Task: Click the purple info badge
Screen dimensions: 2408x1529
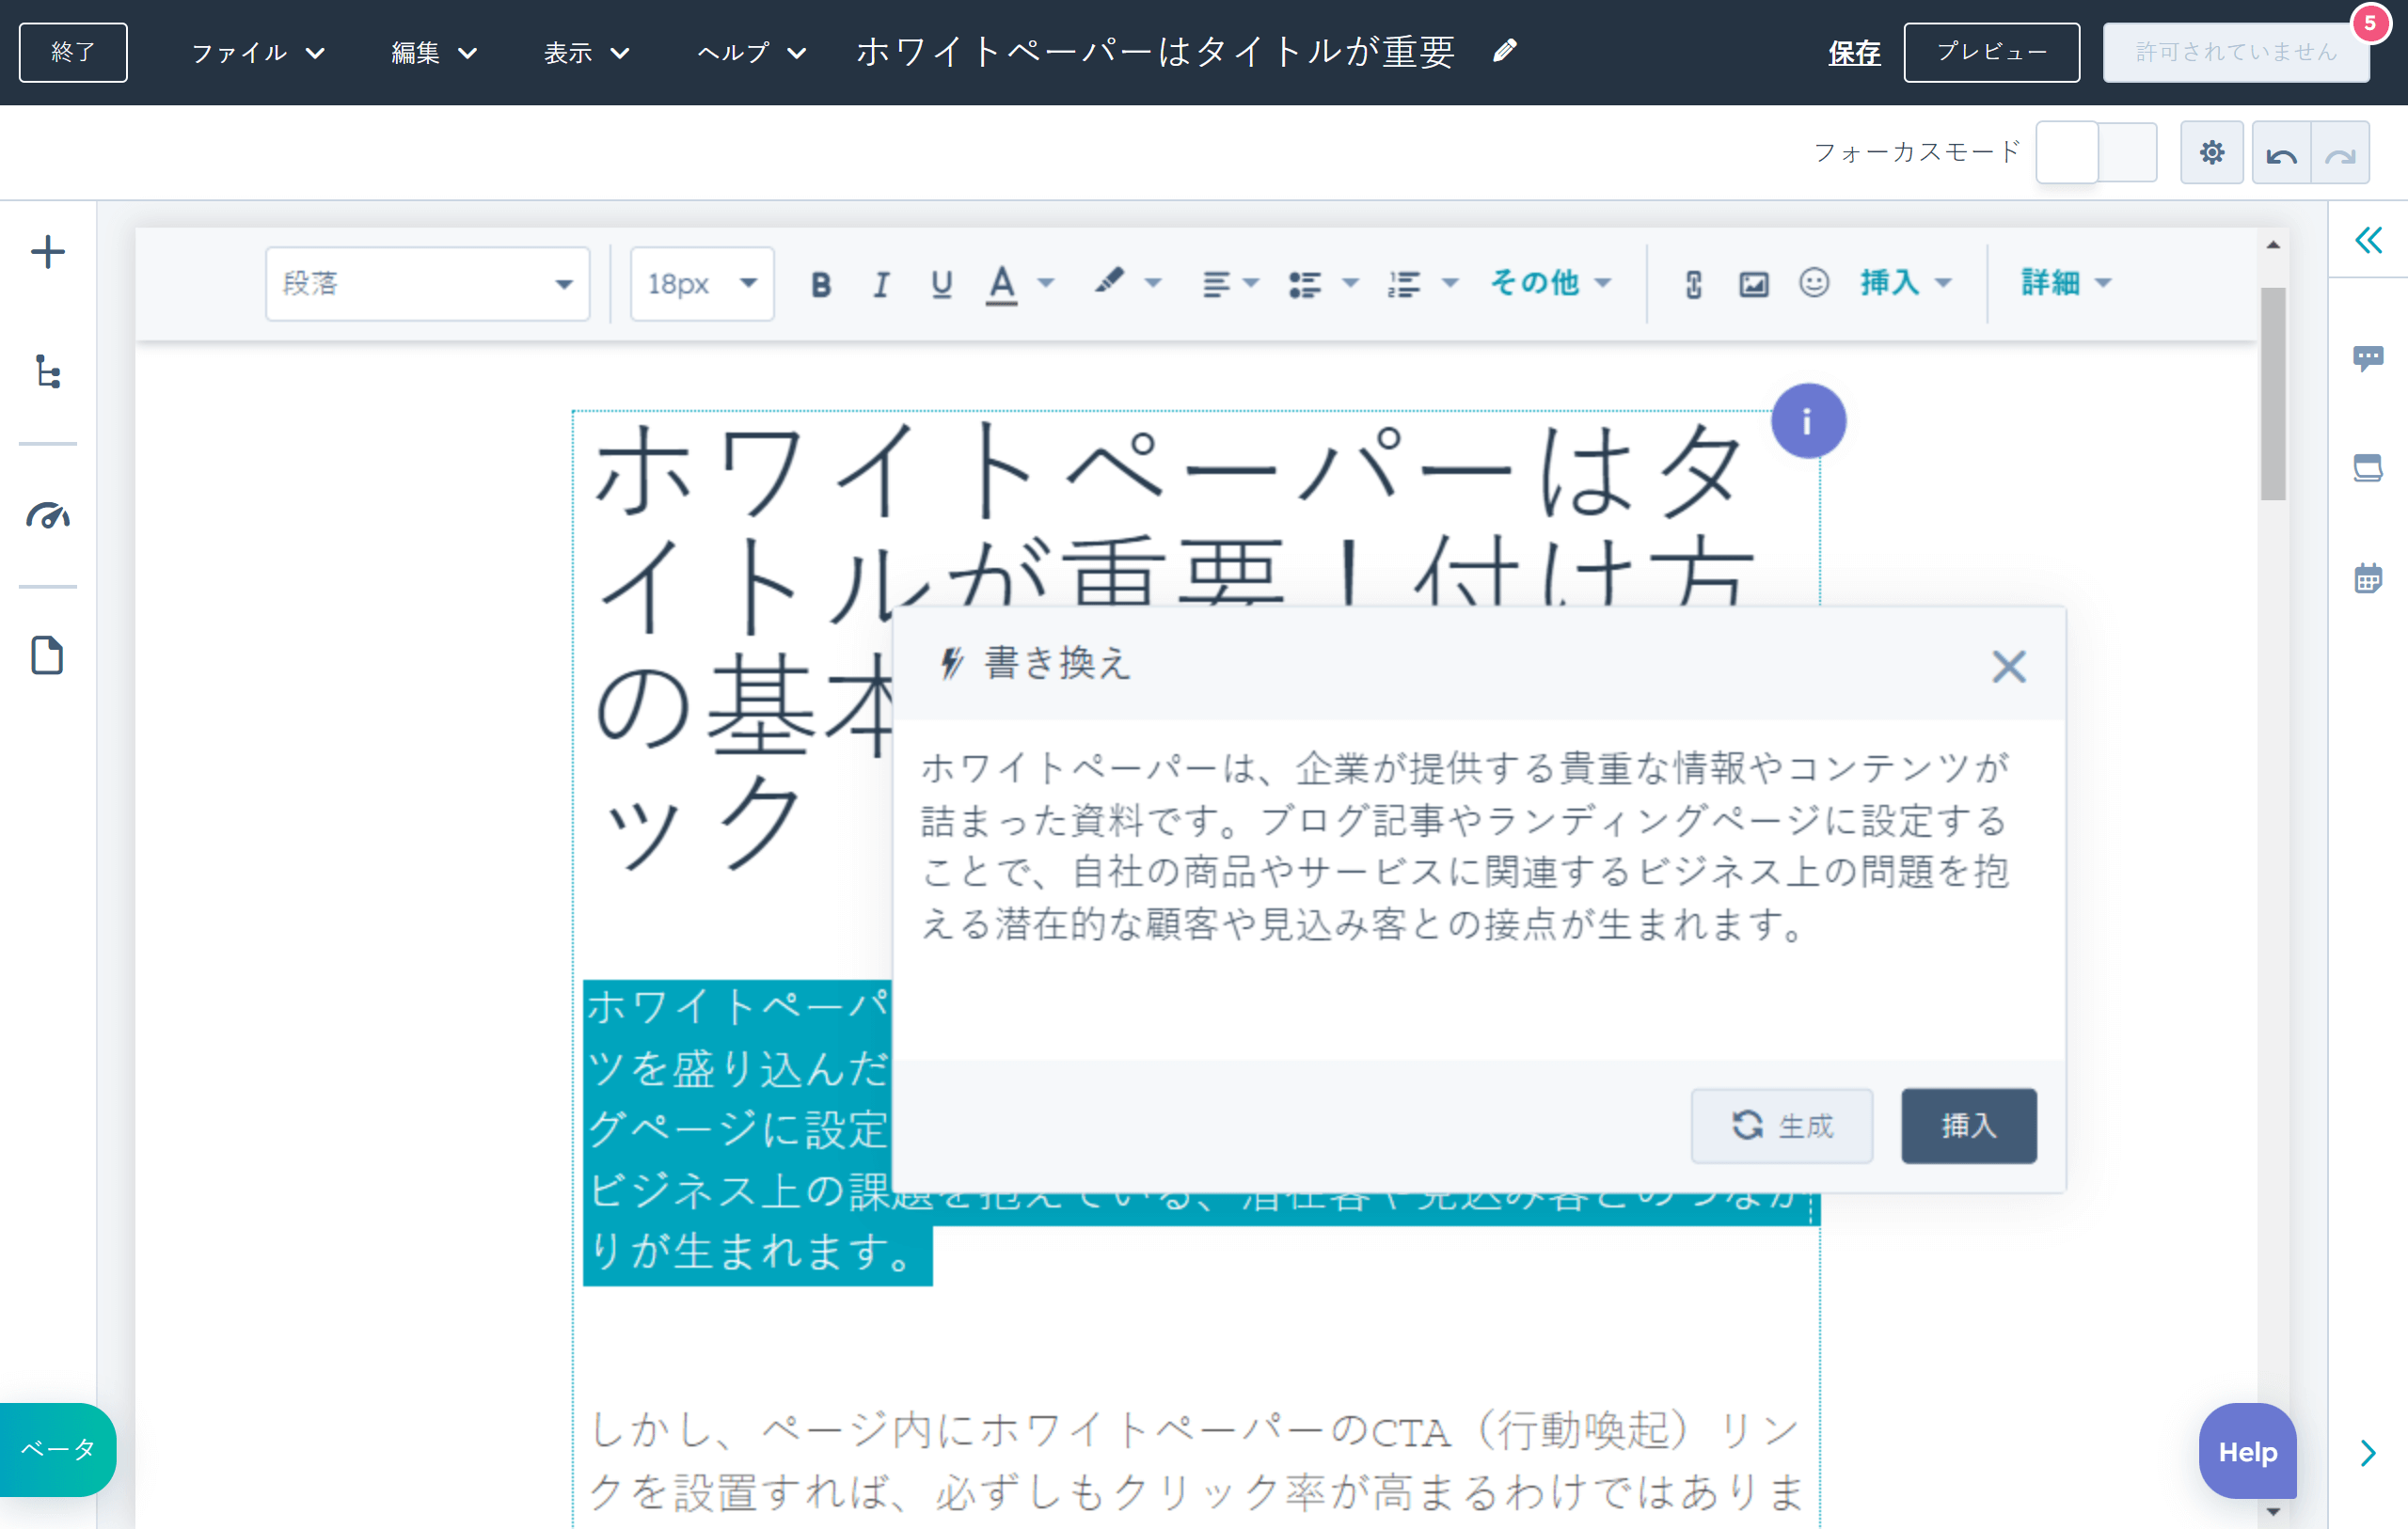Action: pos(1808,421)
